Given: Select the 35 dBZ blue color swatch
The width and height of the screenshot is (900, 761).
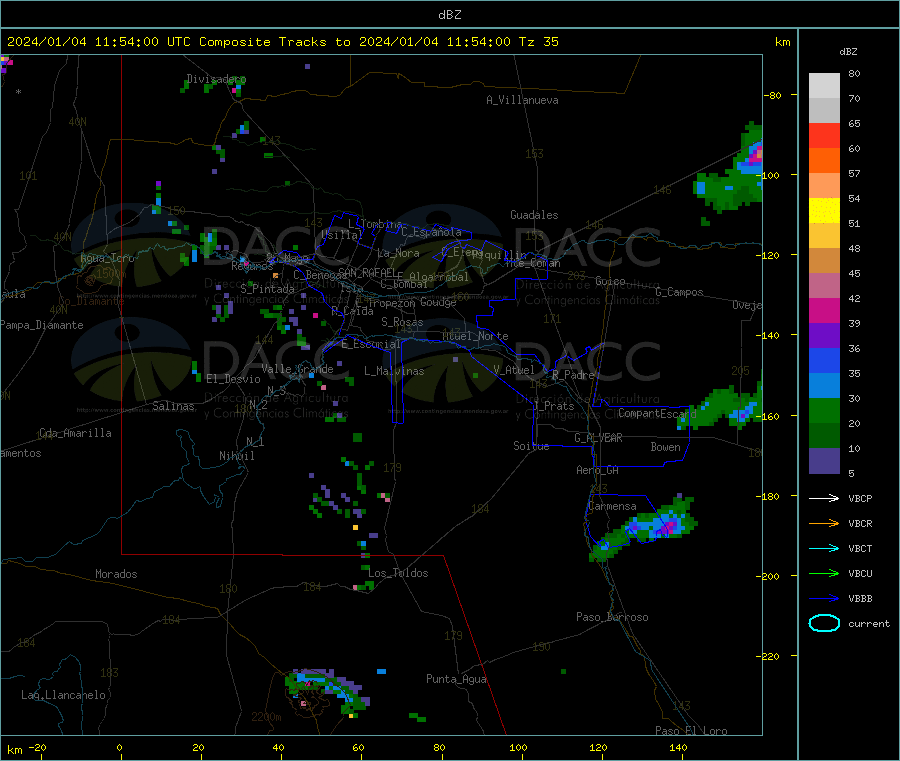Looking at the screenshot, I should [824, 360].
